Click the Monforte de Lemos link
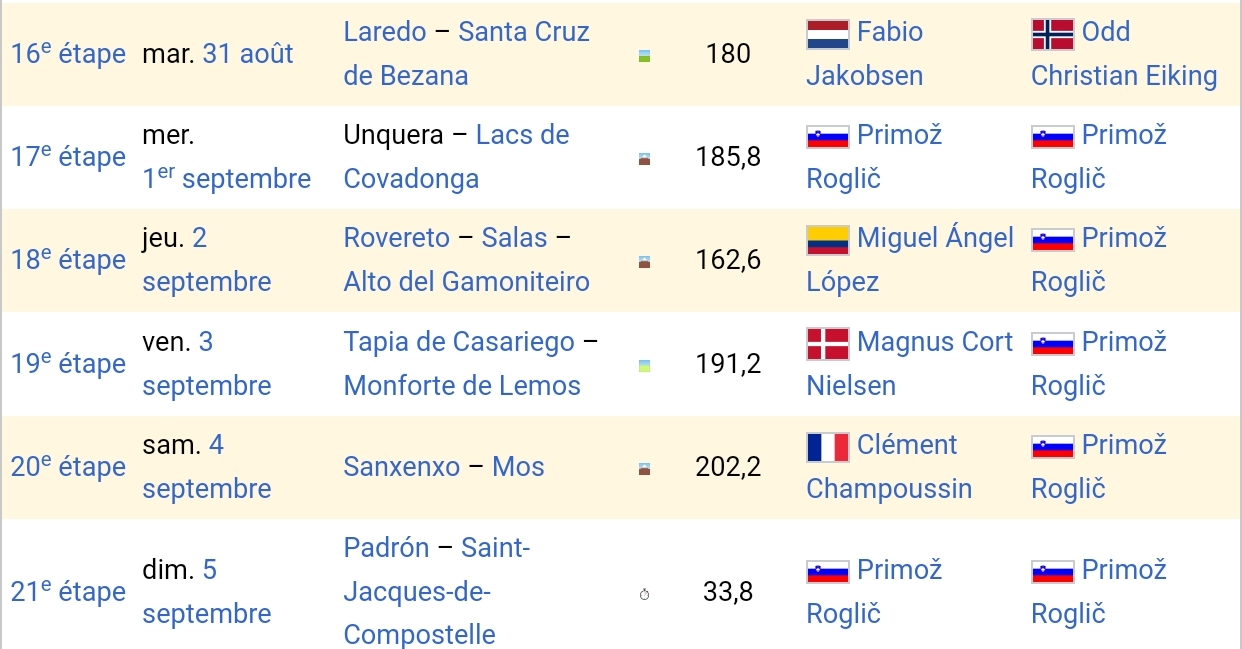This screenshot has width=1242, height=649. pyautogui.click(x=461, y=386)
